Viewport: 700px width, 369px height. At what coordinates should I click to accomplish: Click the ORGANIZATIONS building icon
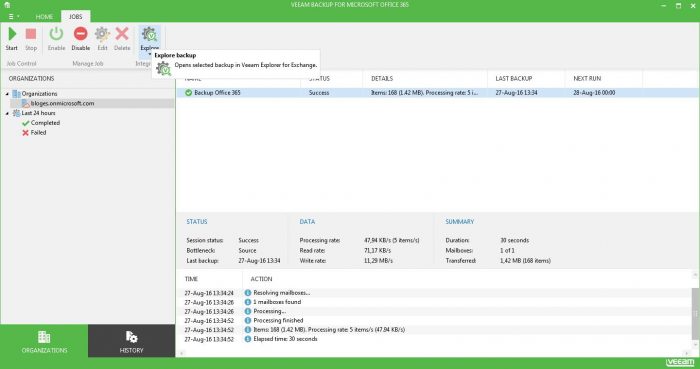point(44,337)
